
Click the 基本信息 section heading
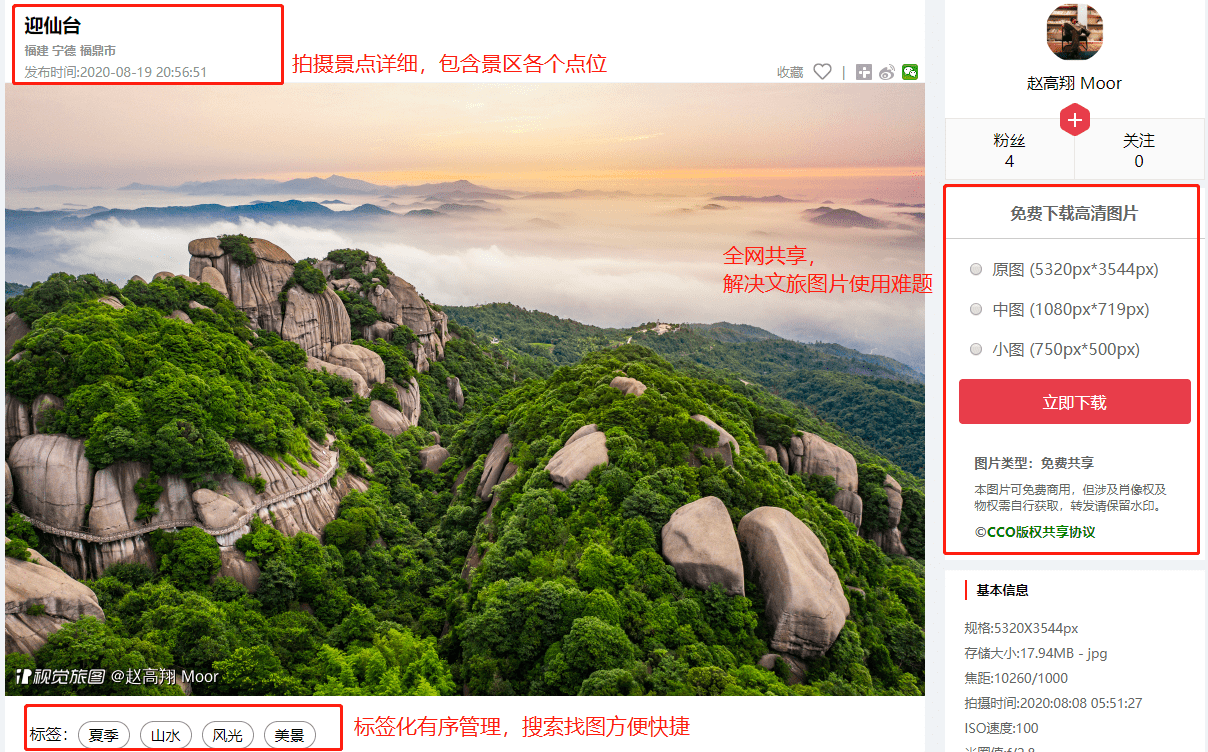[1003, 590]
